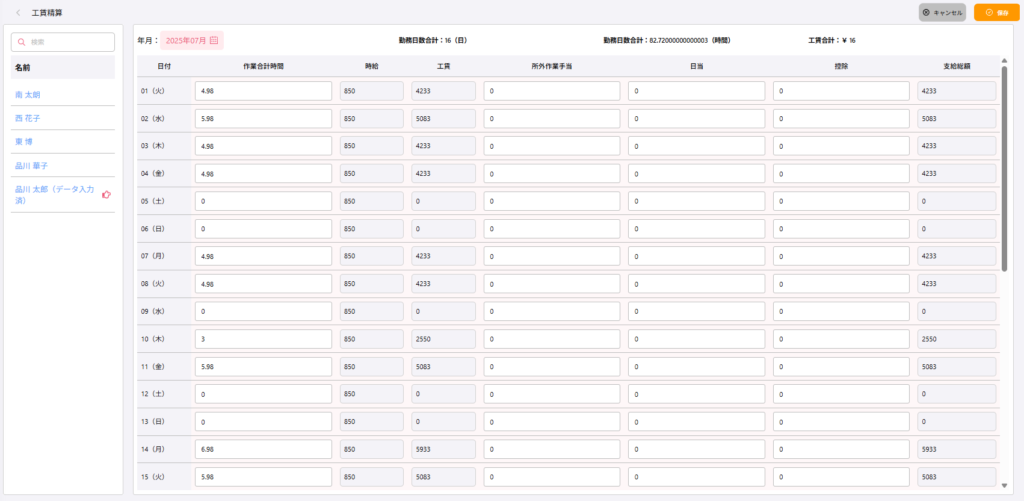Viewport: 1024px width, 501px height.
Task: Open the calendar icon in the 年月 field
Action: tap(214, 40)
